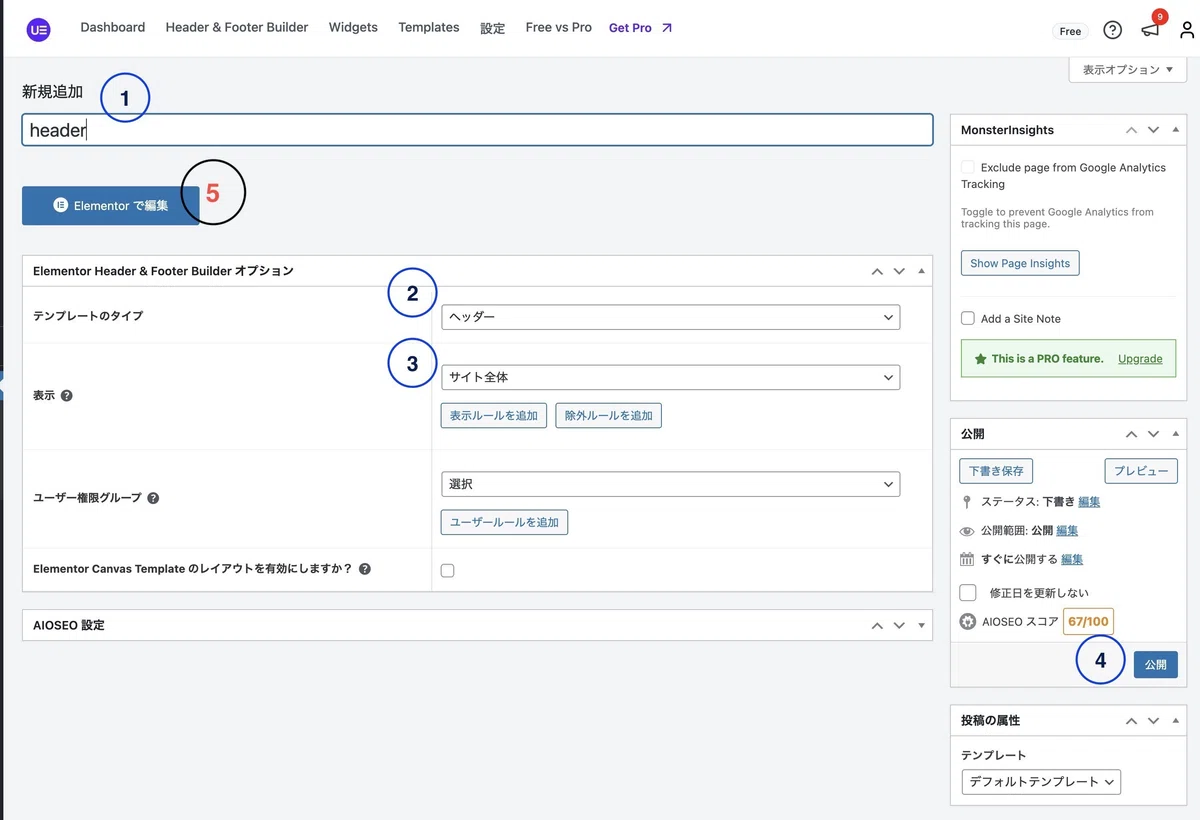Image resolution: width=1200 pixels, height=820 pixels.
Task: Move AIOSEO 設定 panel up arrow
Action: (x=877, y=626)
